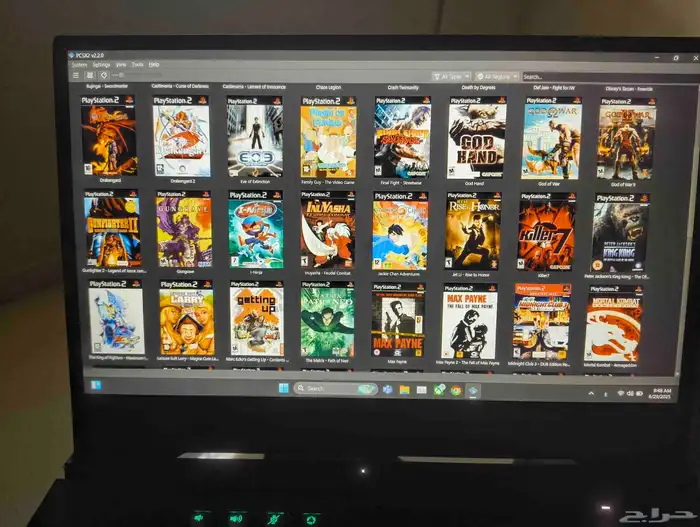700x527 pixels.
Task: Click the volume icon in system tray
Action: pos(630,393)
